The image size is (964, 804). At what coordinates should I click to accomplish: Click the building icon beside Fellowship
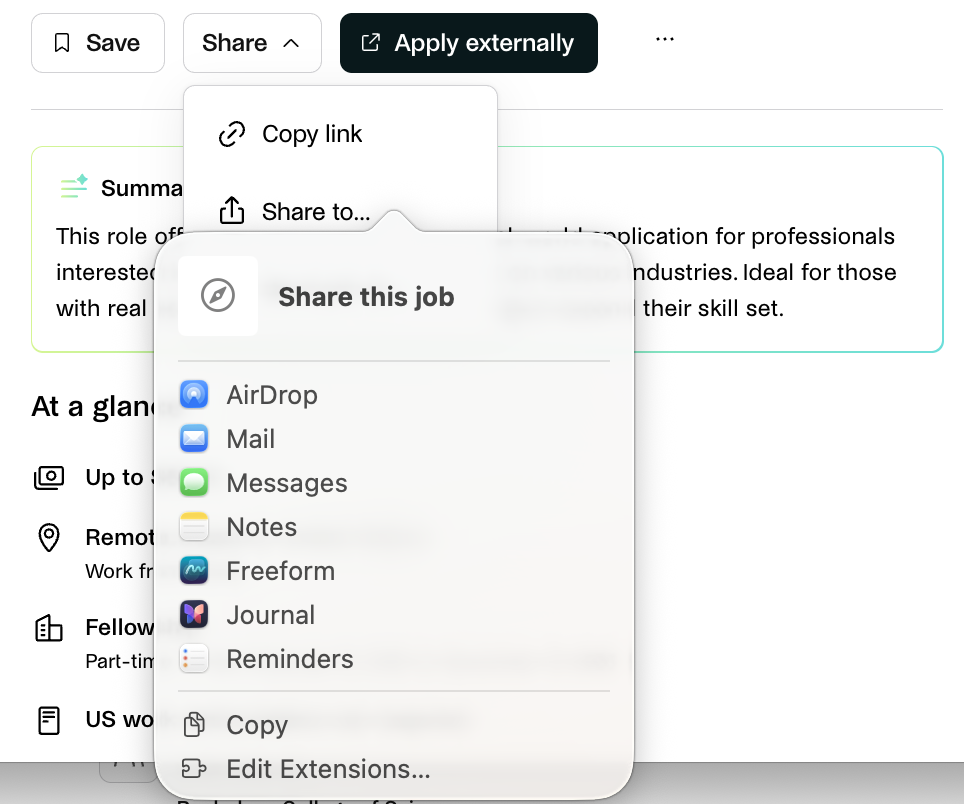pos(49,628)
